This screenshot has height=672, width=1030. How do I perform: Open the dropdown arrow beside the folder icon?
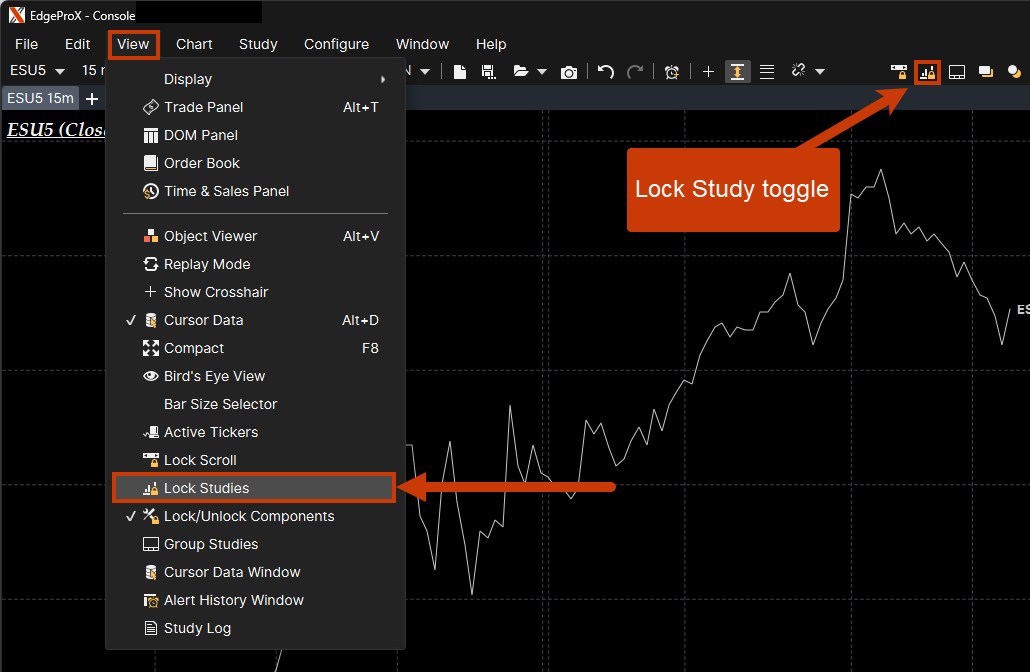coord(542,72)
